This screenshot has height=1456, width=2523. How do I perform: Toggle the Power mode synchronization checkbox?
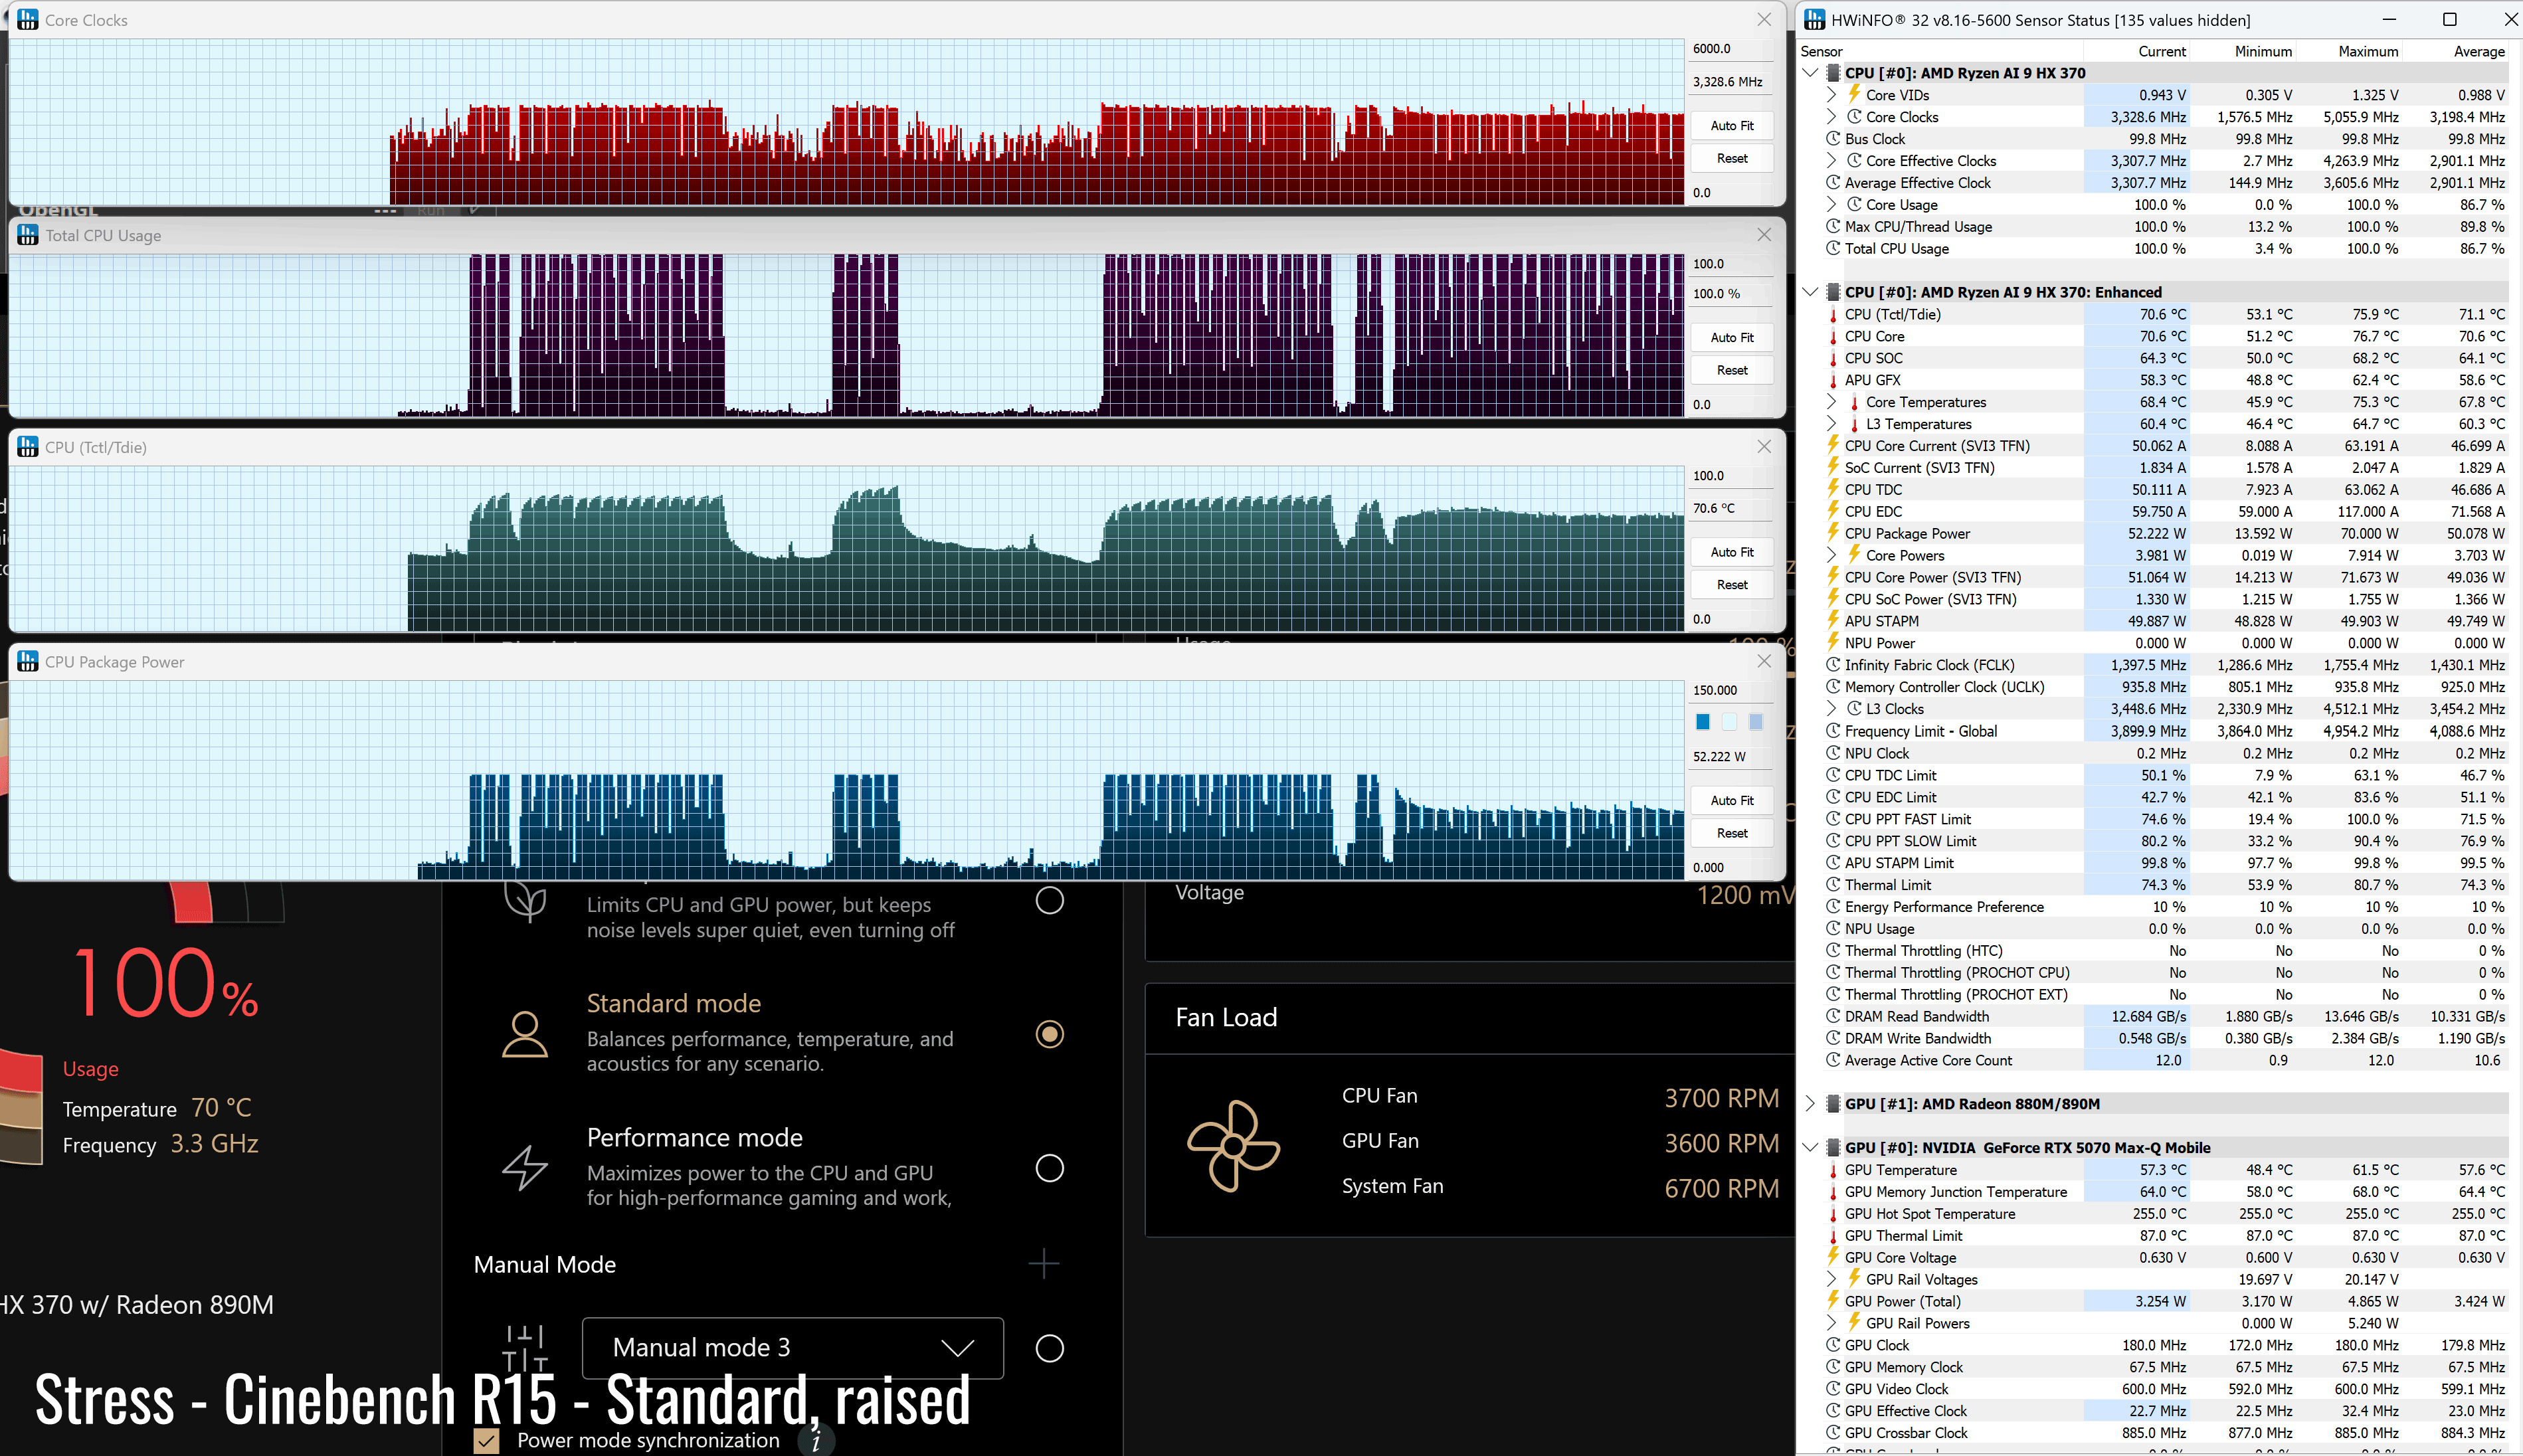tap(487, 1441)
